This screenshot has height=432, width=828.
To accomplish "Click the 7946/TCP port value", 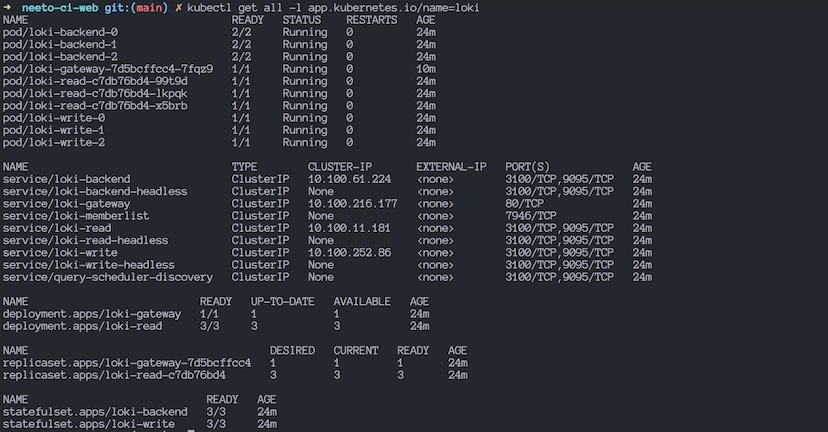I will tap(531, 215).
